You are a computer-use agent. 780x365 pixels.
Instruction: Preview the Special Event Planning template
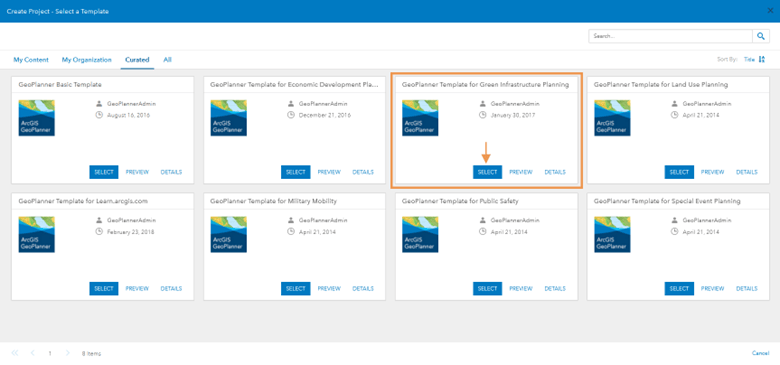pyautogui.click(x=713, y=288)
